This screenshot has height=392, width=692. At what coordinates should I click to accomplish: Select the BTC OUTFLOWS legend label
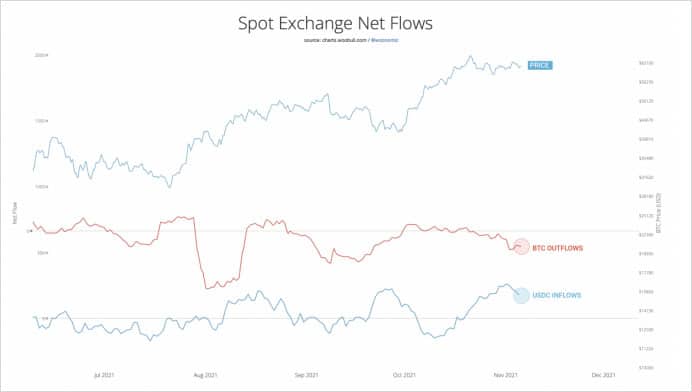557,248
